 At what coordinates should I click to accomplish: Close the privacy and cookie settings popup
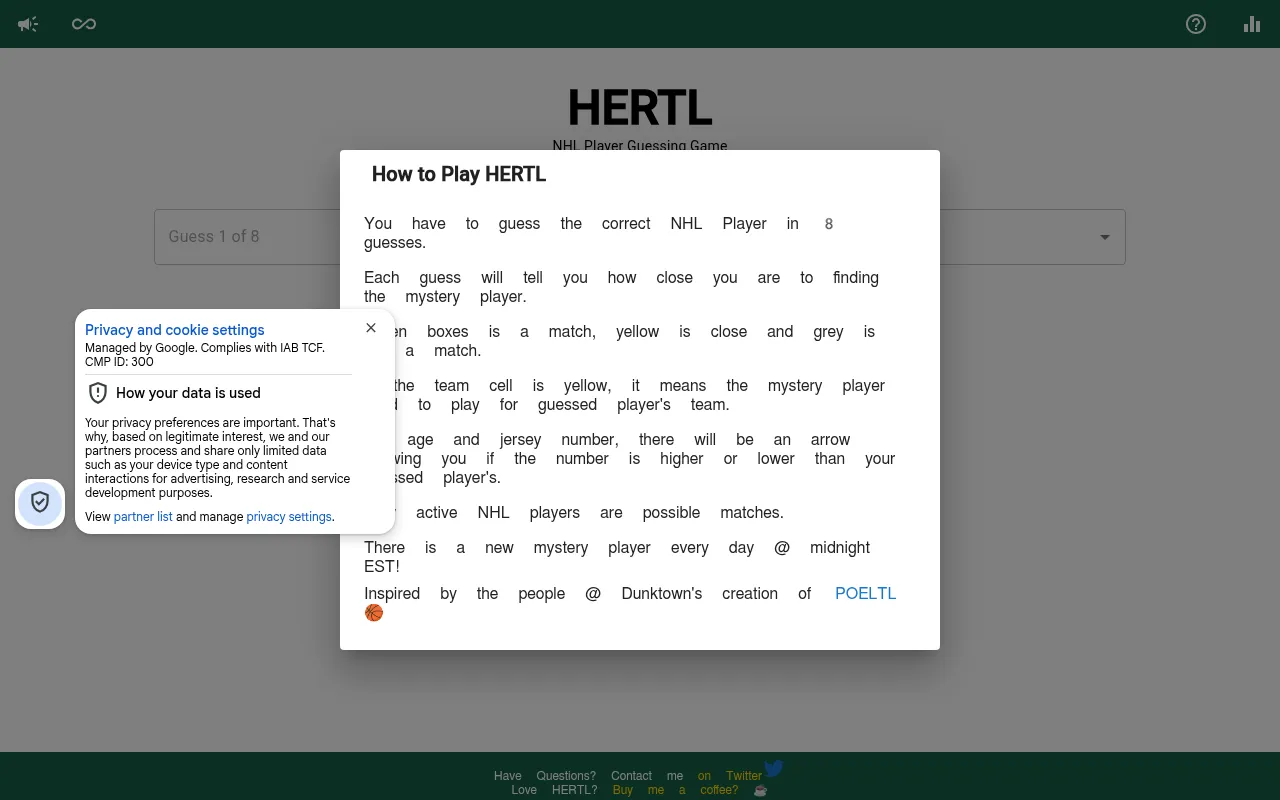point(371,328)
